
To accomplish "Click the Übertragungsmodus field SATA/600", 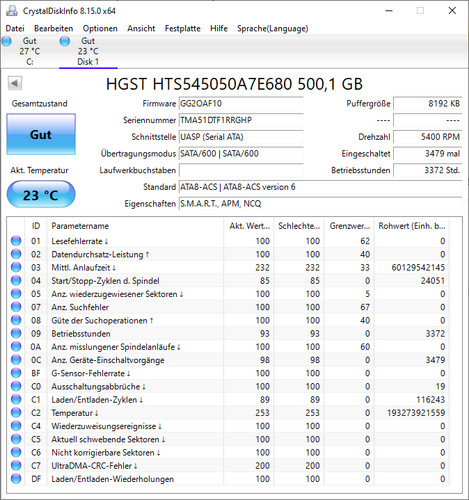I will [x=241, y=153].
